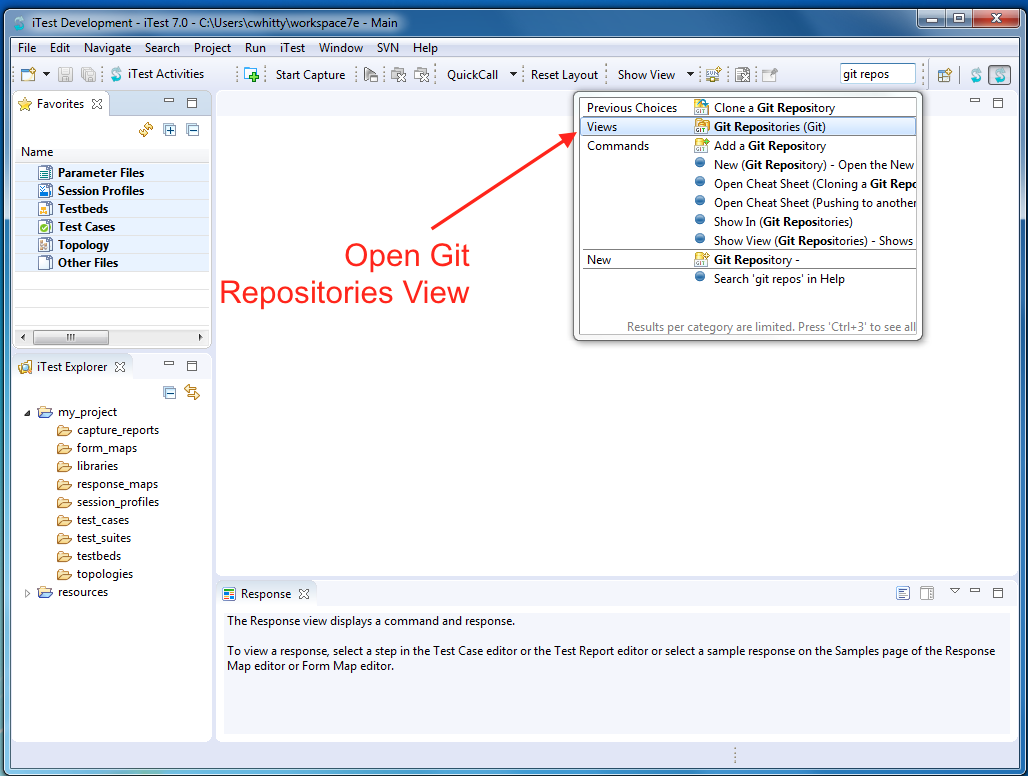The image size is (1028, 776).
Task: Switch to the active iTest perspective icon
Action: [999, 75]
